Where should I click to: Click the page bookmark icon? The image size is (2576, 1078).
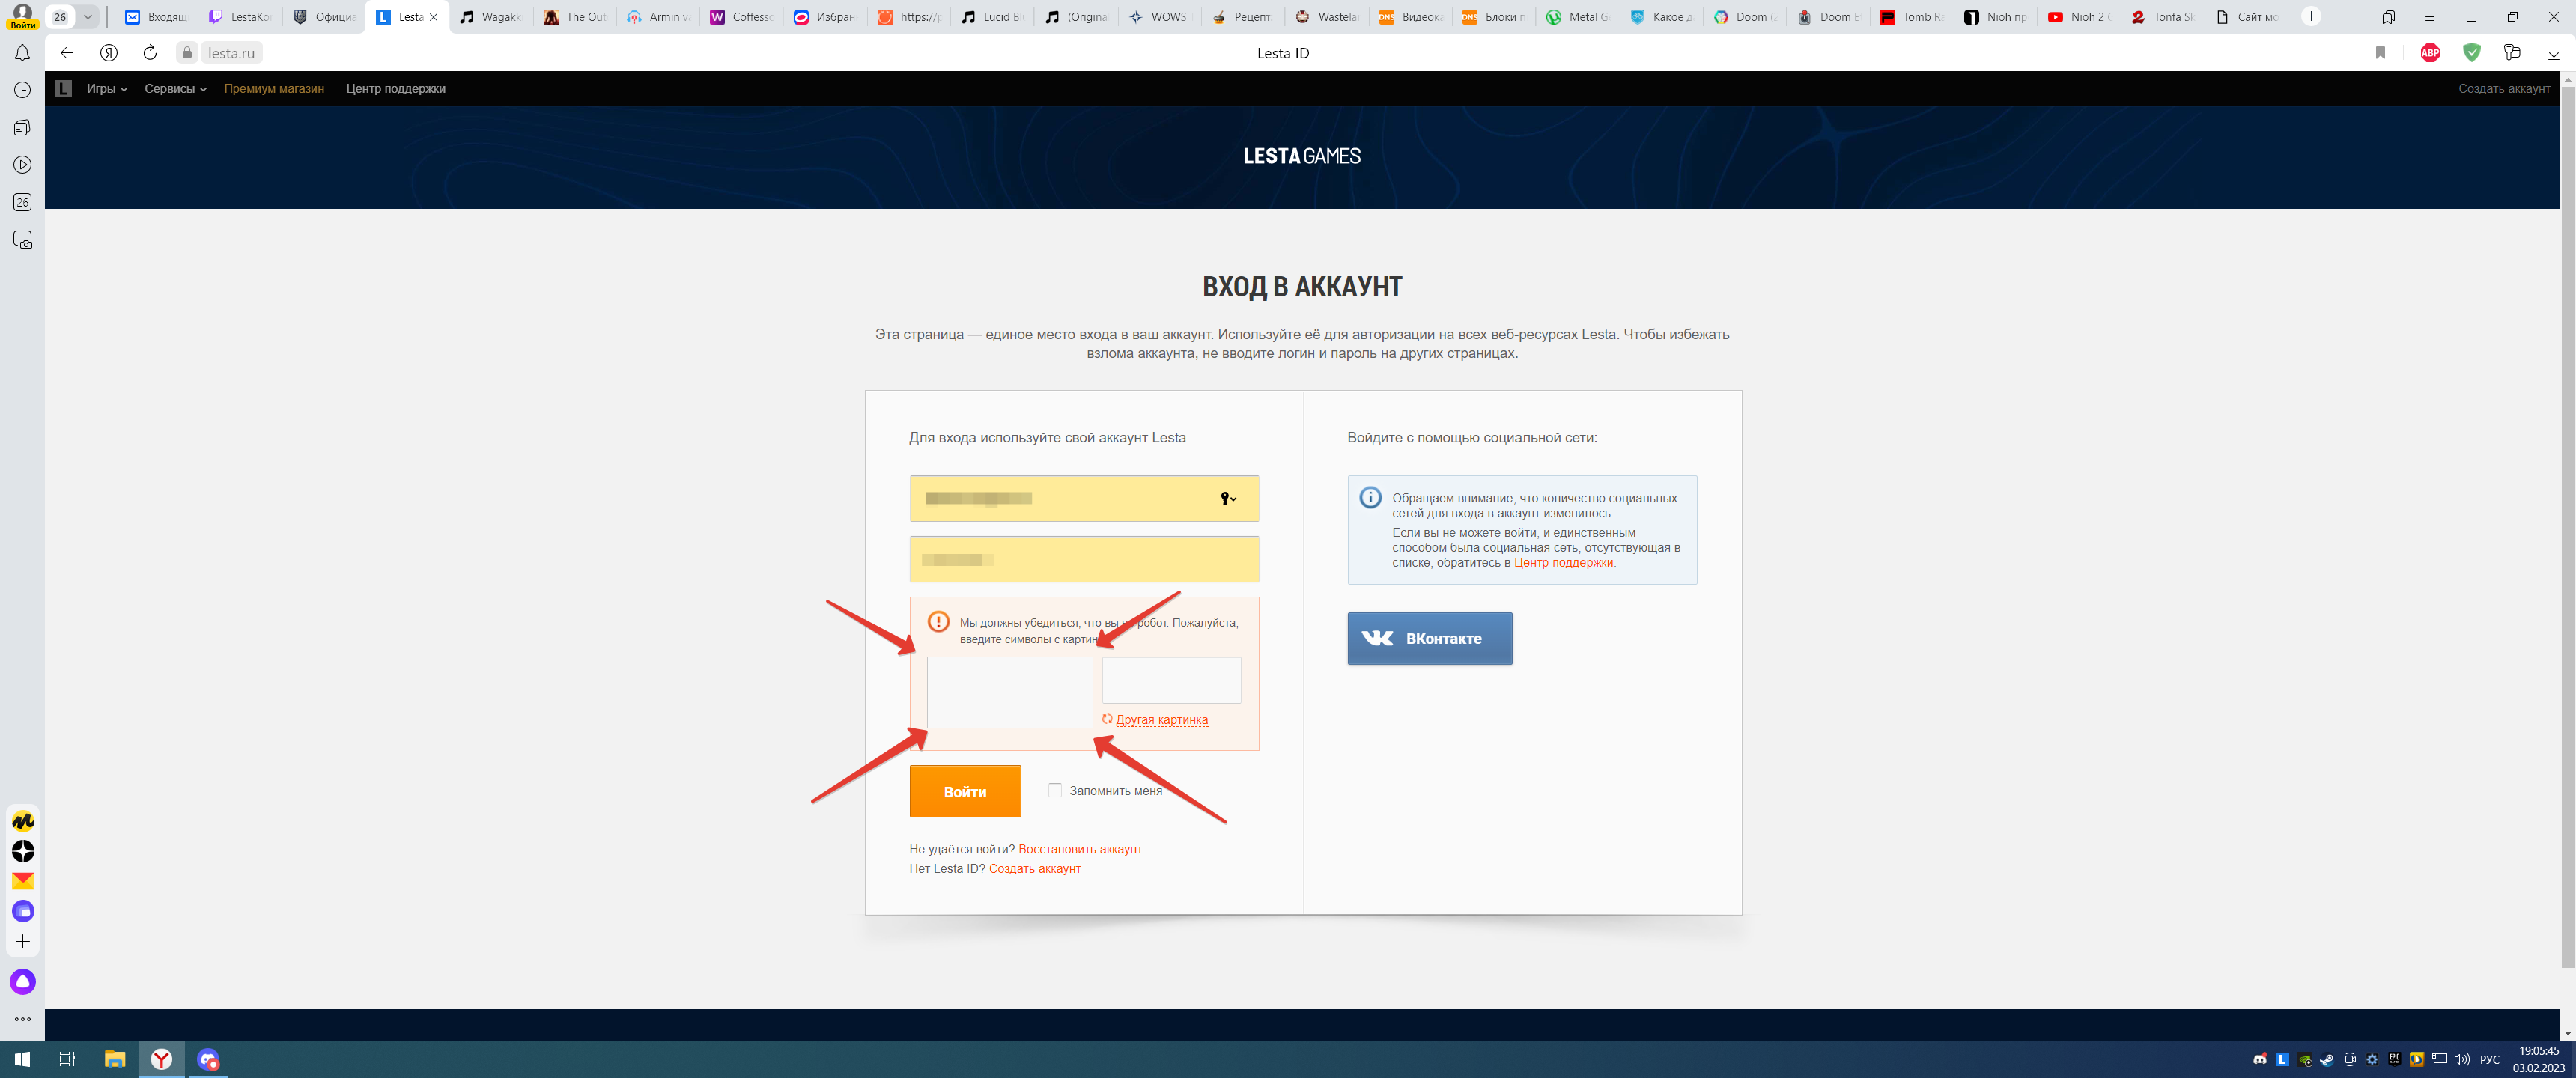click(2380, 53)
